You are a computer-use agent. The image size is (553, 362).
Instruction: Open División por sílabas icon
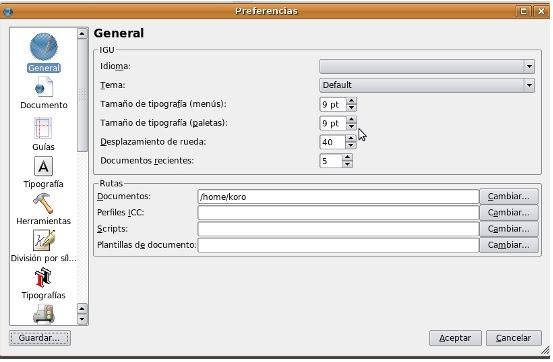pos(44,240)
